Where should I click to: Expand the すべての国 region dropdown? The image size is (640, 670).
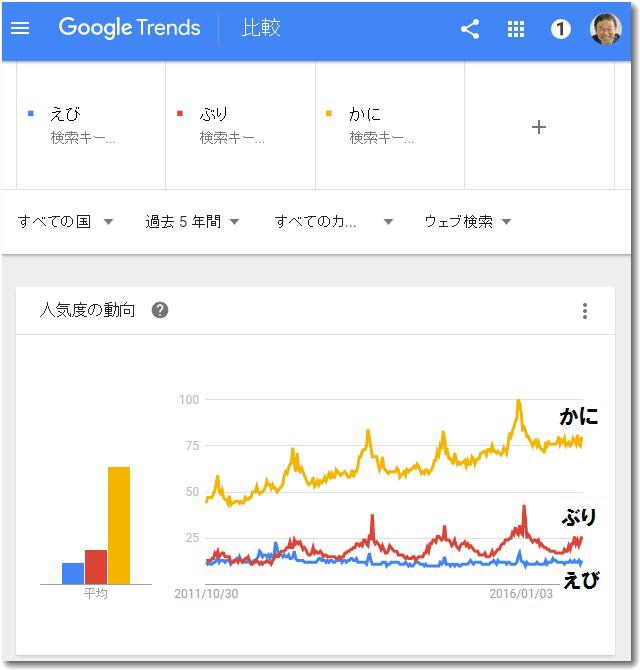(x=66, y=221)
